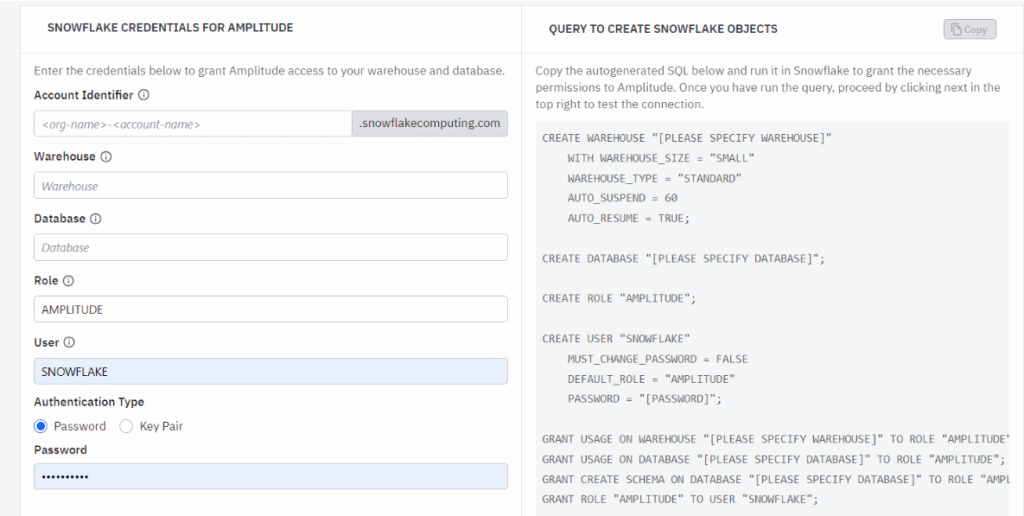Image resolution: width=1024 pixels, height=516 pixels.
Task: Click the Warehouse info icon
Action: point(106,157)
